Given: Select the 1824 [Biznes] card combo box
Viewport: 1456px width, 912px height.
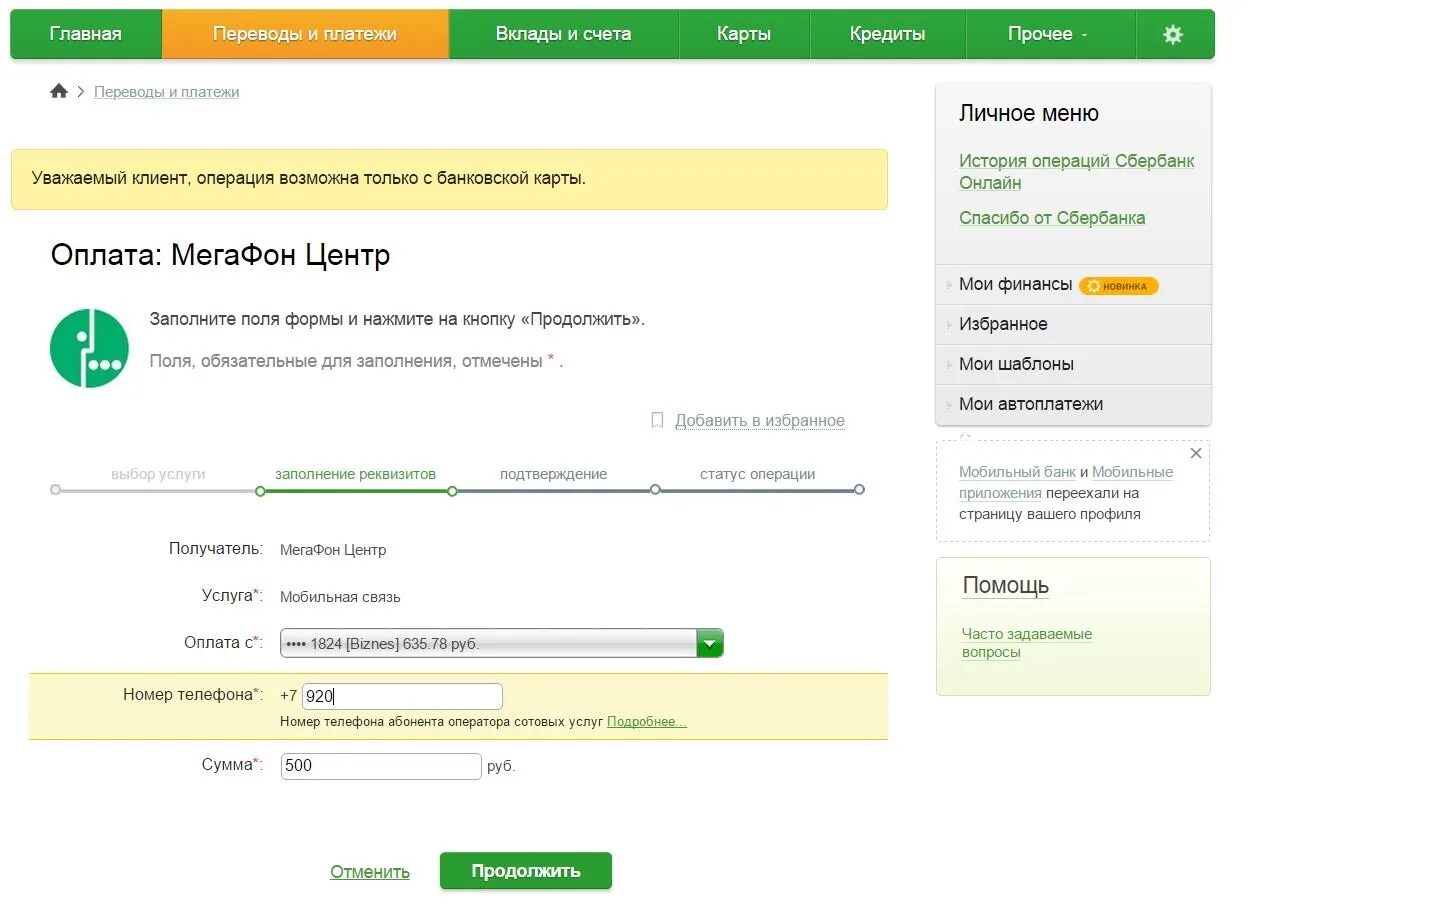Looking at the screenshot, I should (501, 643).
